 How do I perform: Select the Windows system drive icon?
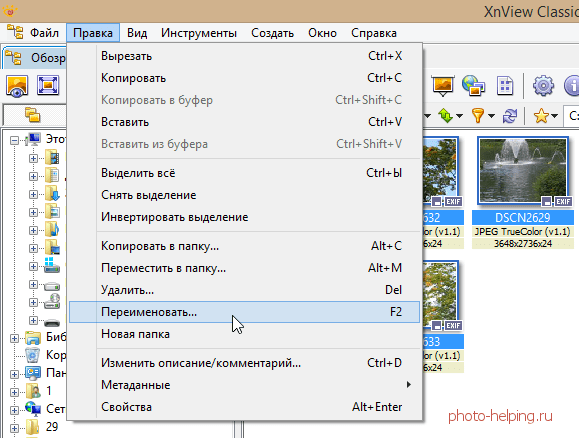52,265
